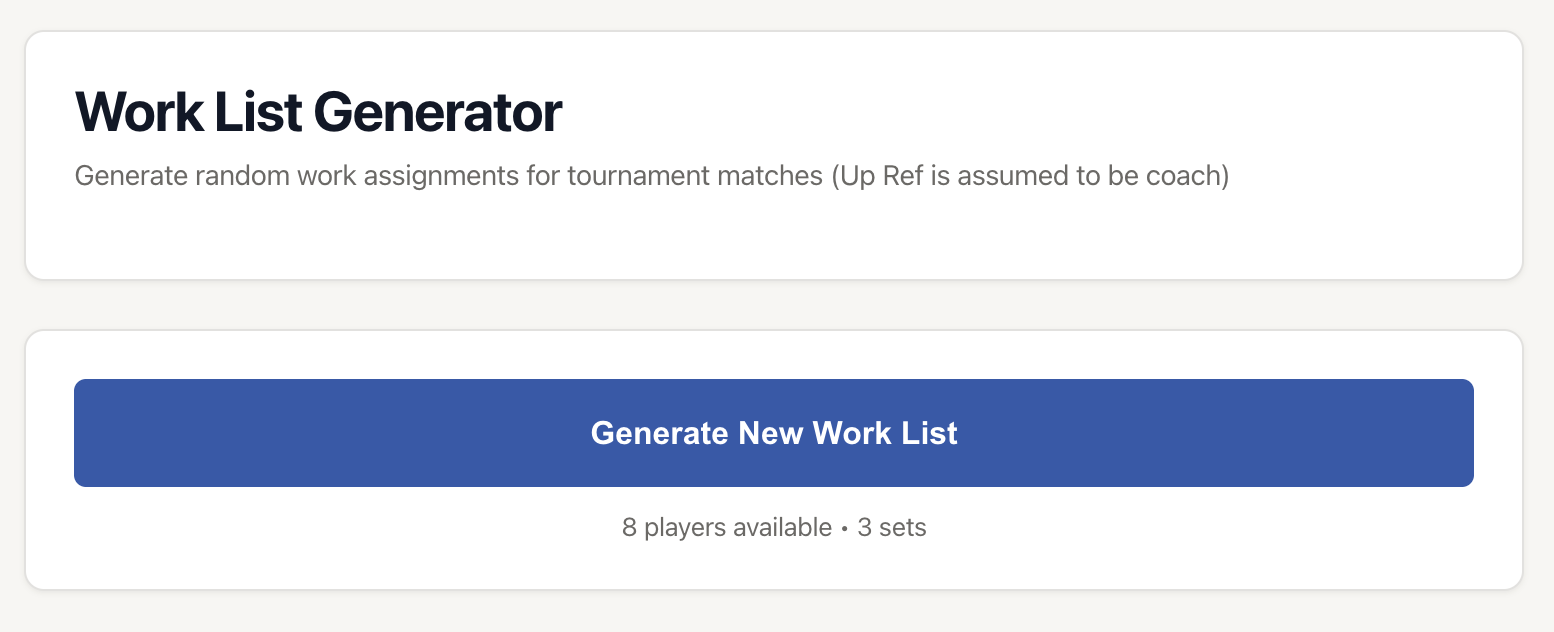The height and width of the screenshot is (632, 1554).
Task: Click the background area between the two cards
Action: coord(774,302)
